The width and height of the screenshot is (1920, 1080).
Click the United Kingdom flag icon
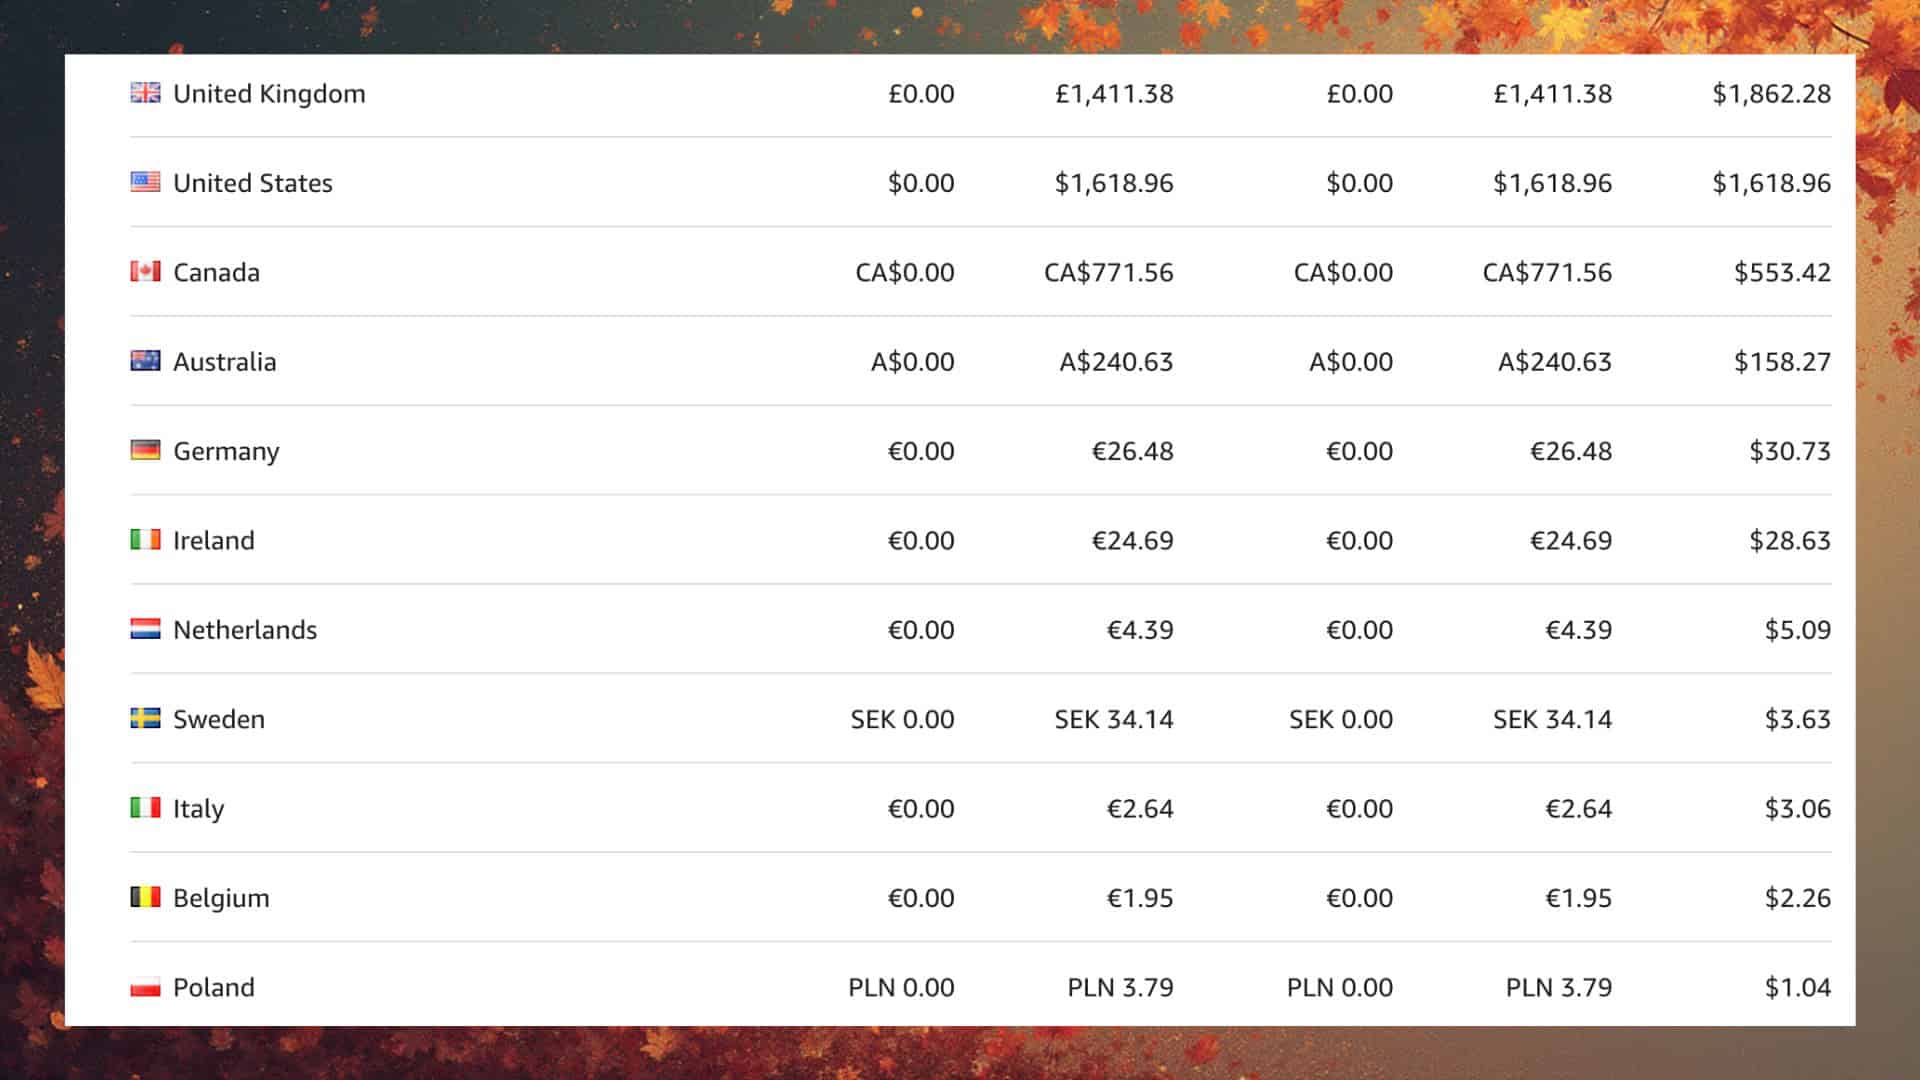pos(145,93)
